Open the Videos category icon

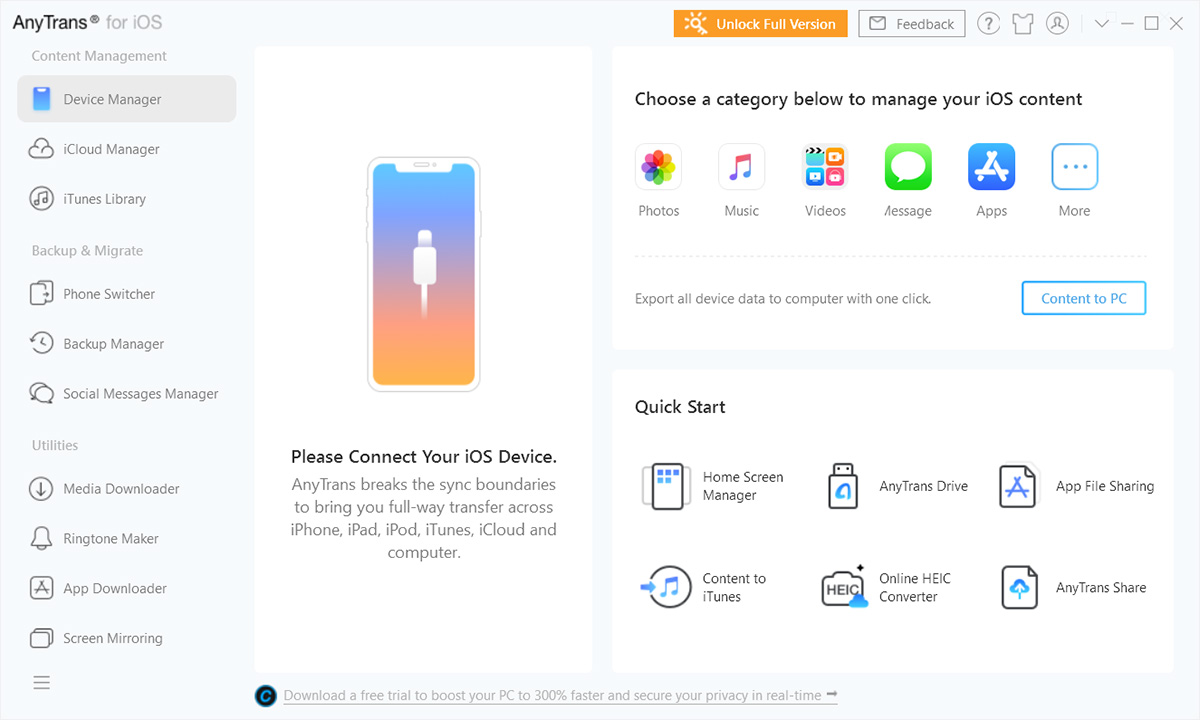(825, 167)
